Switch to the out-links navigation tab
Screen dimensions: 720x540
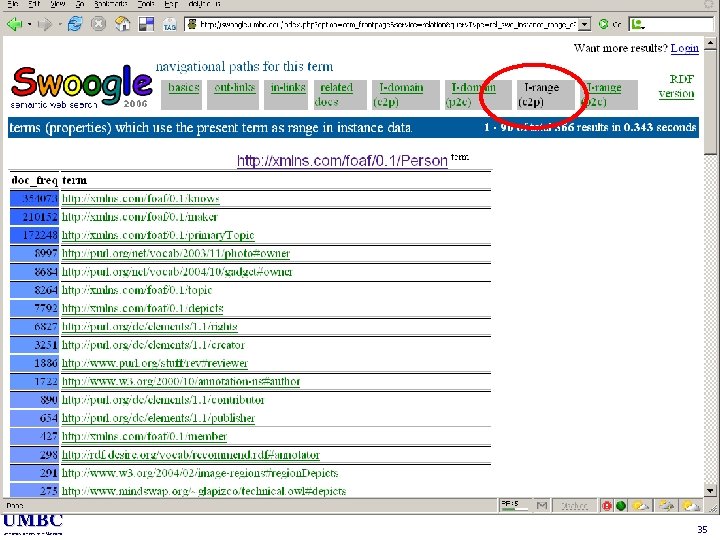[x=234, y=87]
